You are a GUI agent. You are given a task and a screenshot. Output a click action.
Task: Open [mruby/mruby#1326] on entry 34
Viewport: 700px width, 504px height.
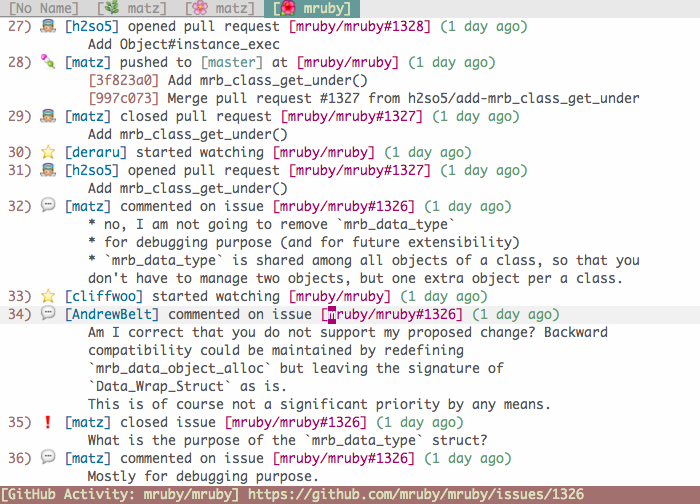point(392,314)
